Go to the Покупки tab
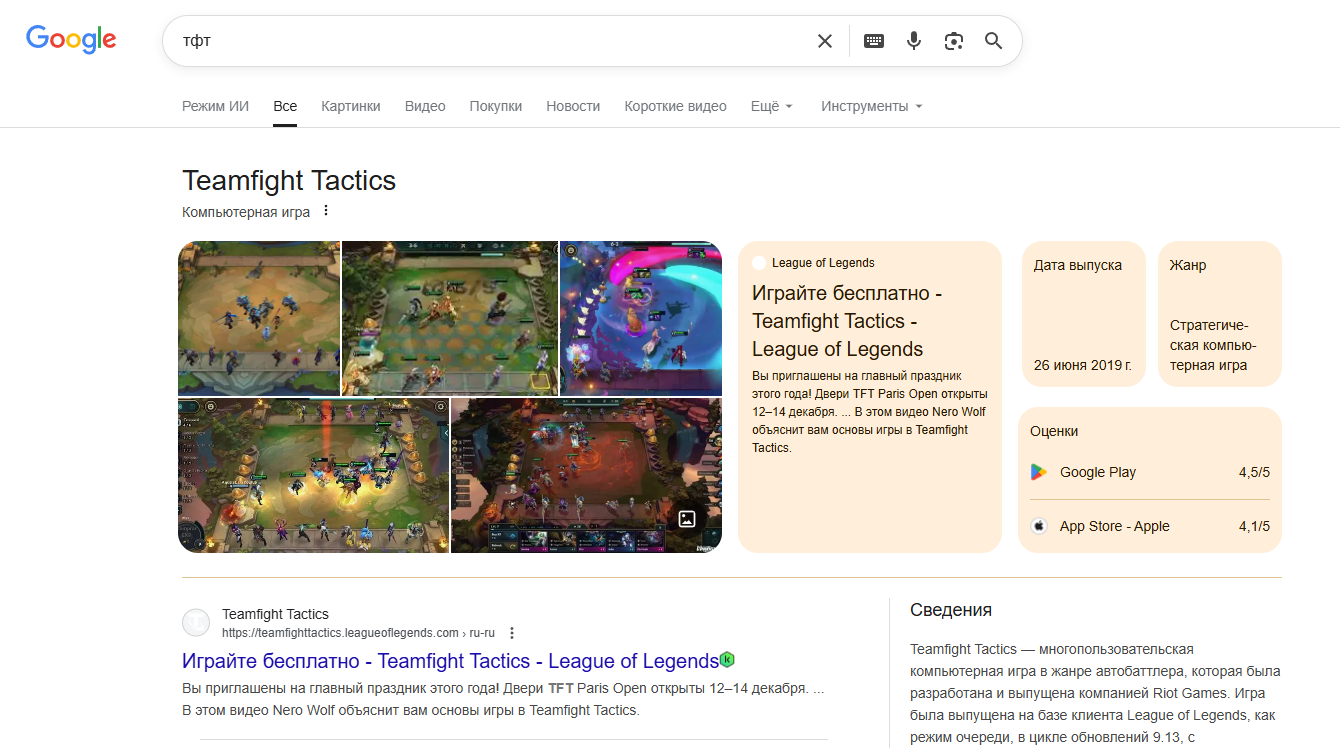This screenshot has width=1340, height=748. tap(496, 106)
